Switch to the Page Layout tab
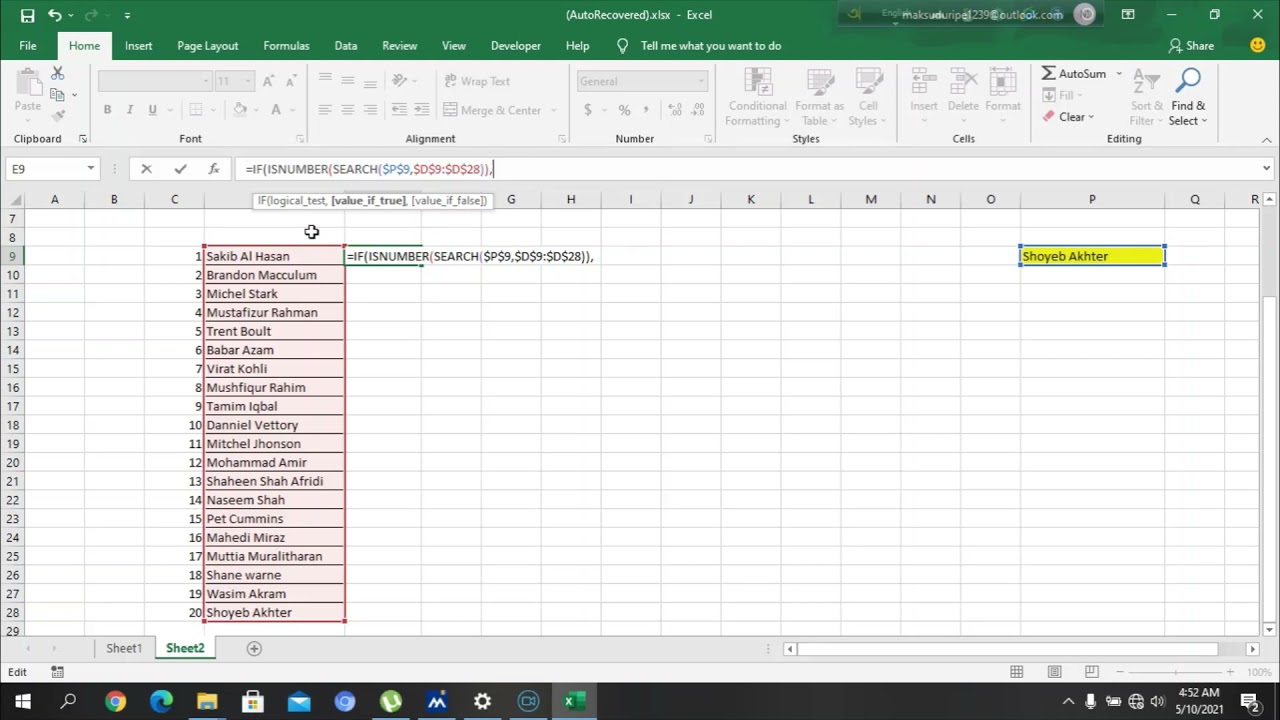 (x=207, y=46)
